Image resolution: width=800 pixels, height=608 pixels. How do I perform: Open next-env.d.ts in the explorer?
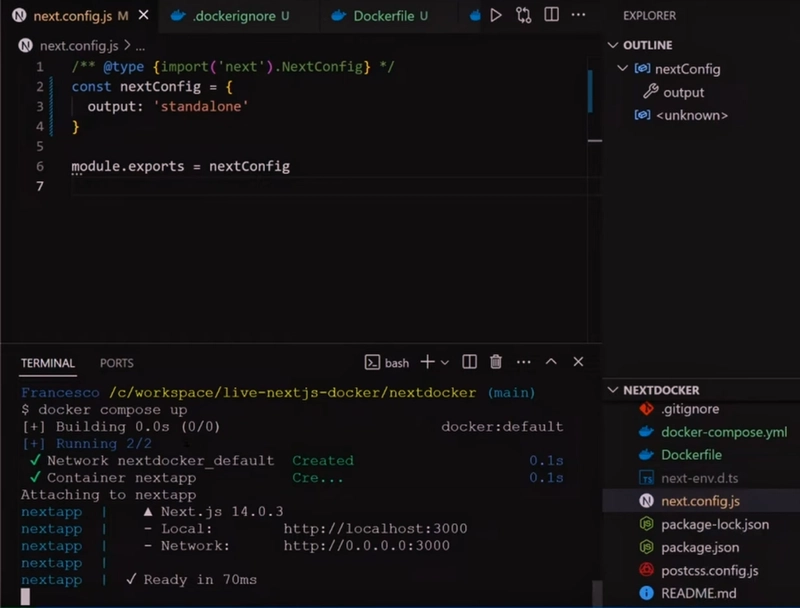coord(699,478)
